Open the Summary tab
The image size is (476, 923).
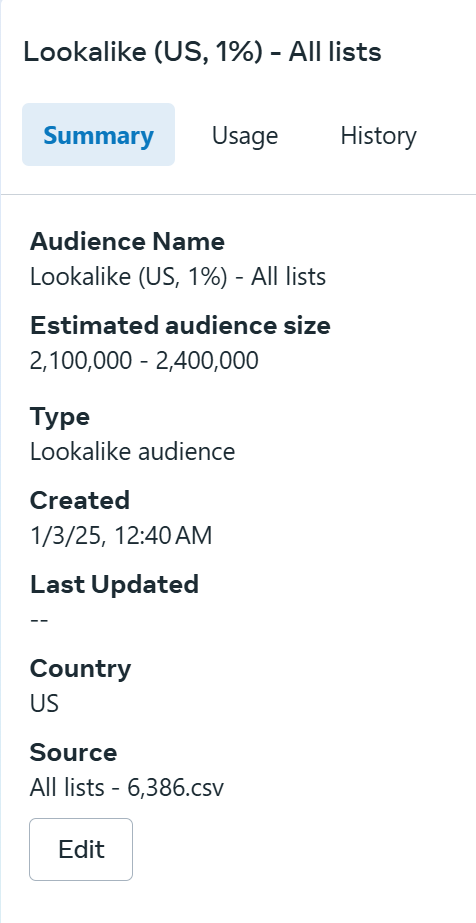coord(98,135)
